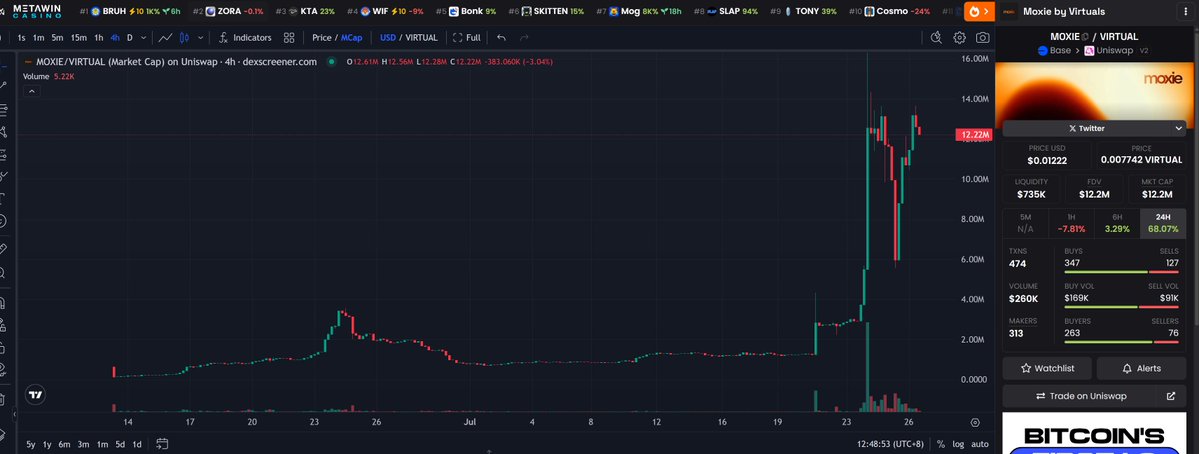This screenshot has width=1199, height=454.
Task: Click the Alerts button
Action: click(x=1141, y=368)
